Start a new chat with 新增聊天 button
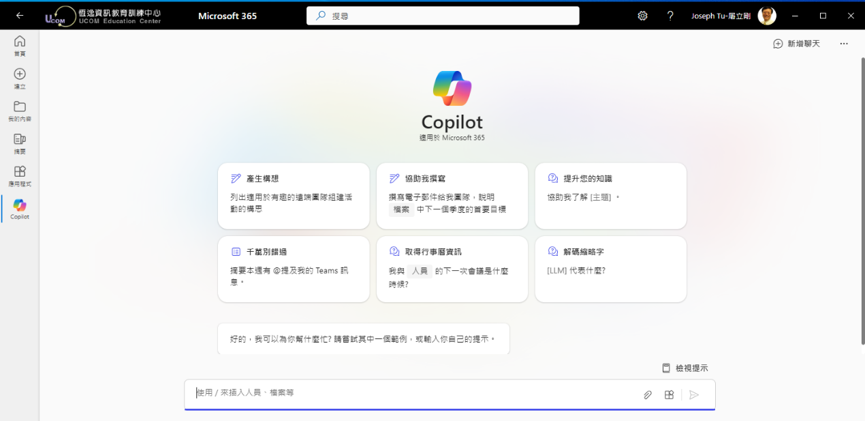The height and width of the screenshot is (421, 865). tap(797, 44)
